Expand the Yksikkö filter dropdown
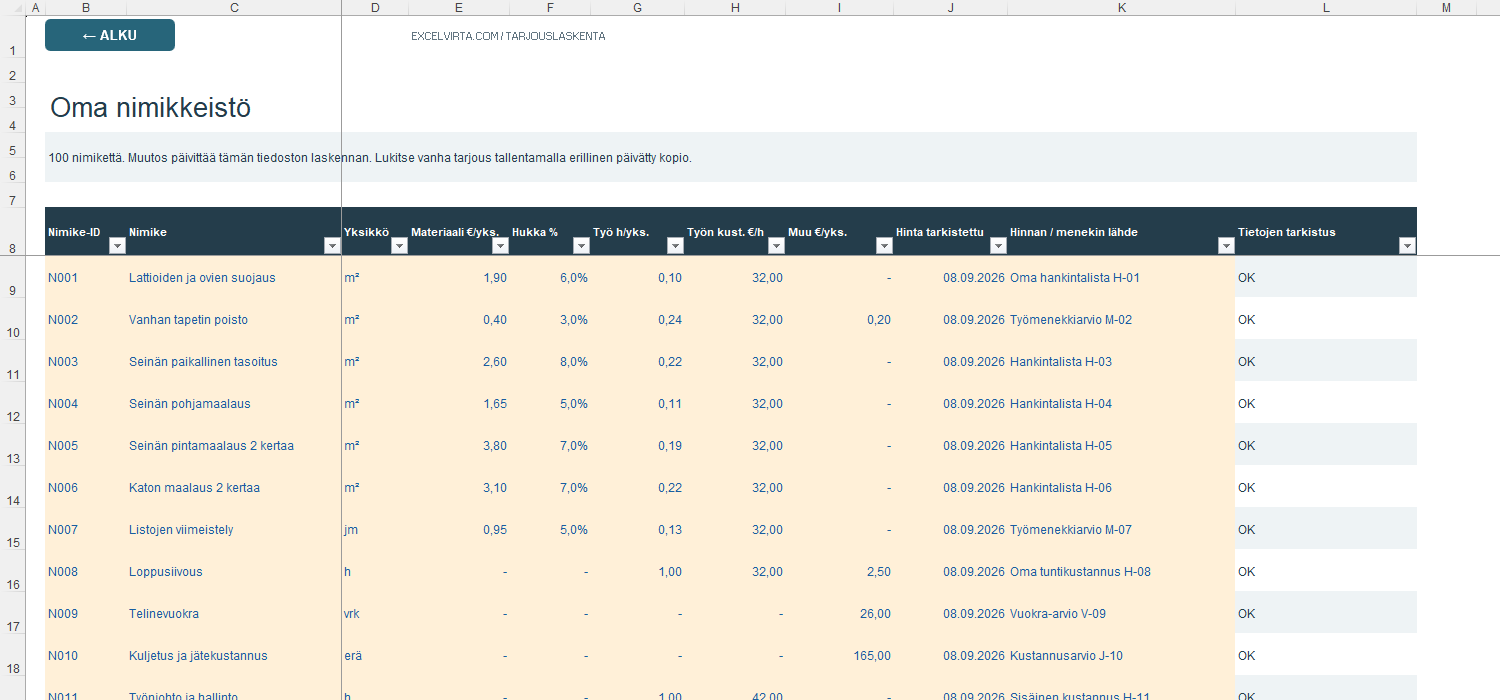Screen dimensions: 1500x700 [399, 246]
